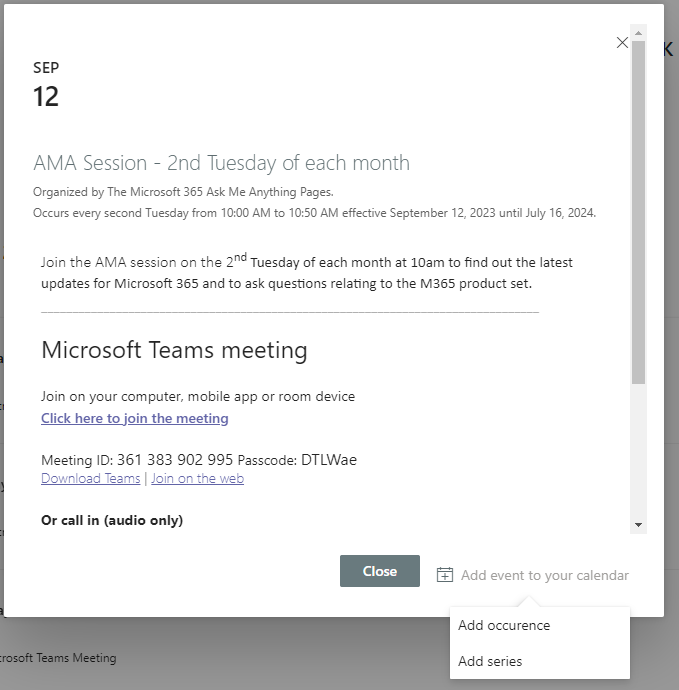Open the "Click here to join the meeting" link
The width and height of the screenshot is (679, 690).
click(x=135, y=419)
